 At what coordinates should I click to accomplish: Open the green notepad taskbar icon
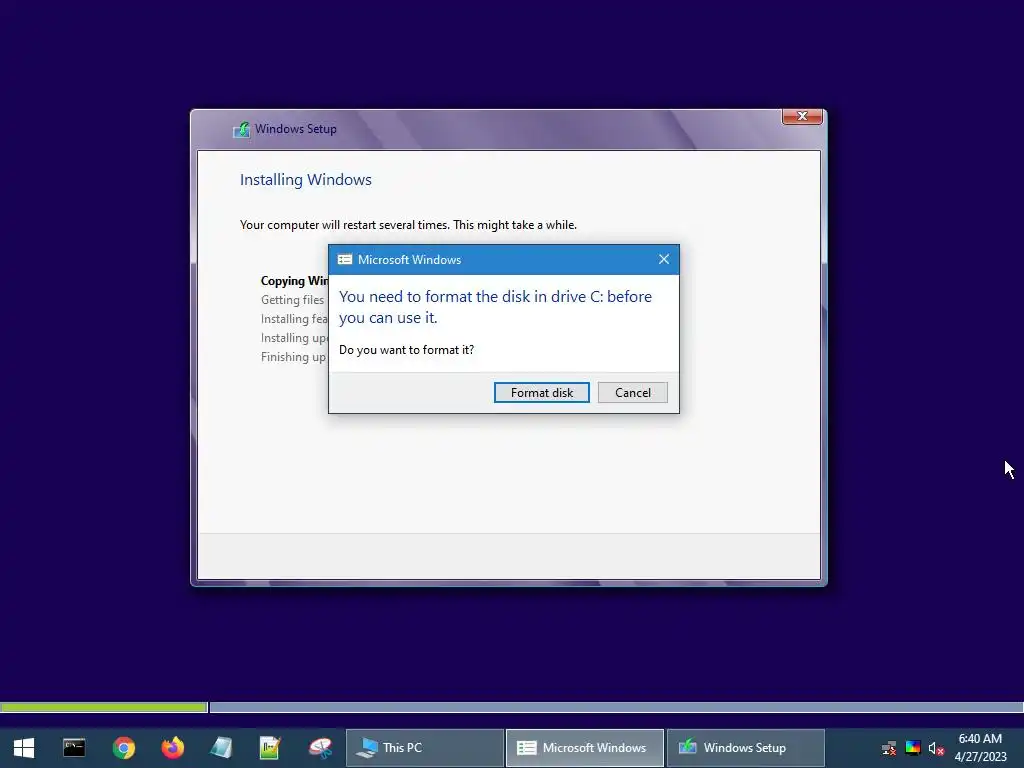tap(270, 748)
